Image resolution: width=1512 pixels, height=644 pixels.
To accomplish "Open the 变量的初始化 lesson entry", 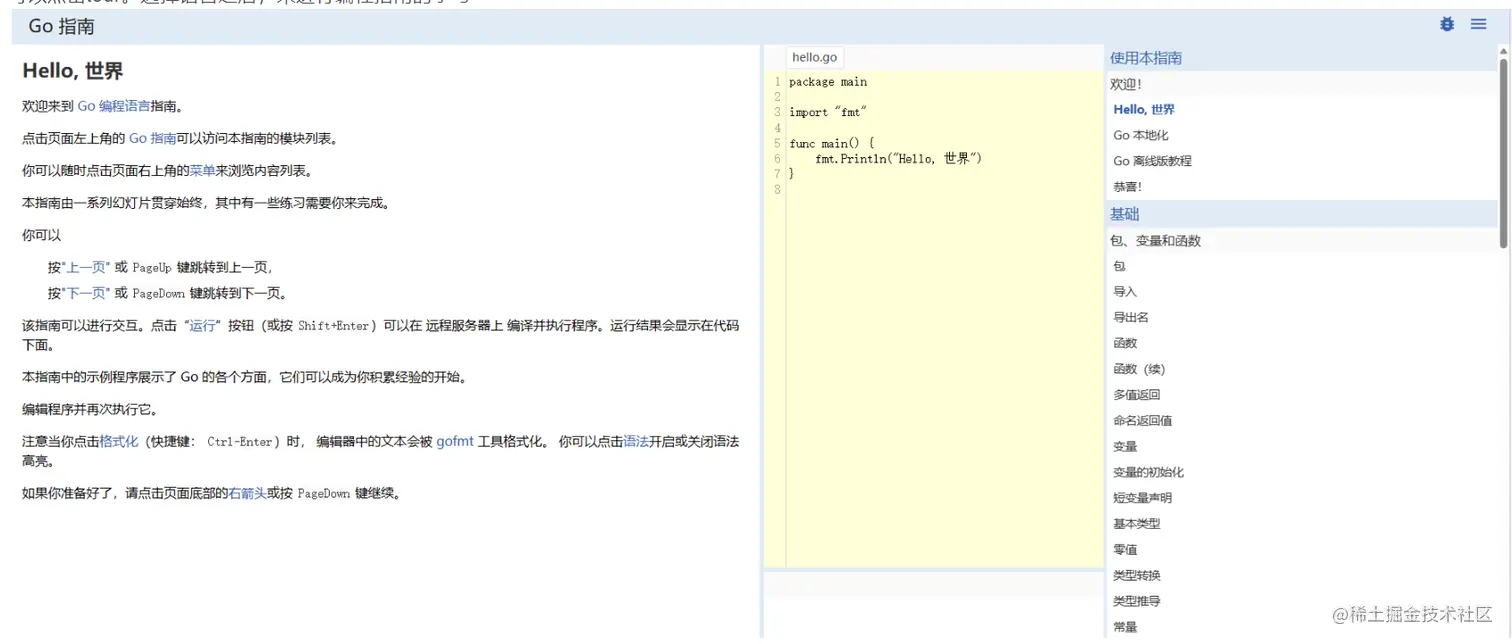I will click(x=1149, y=472).
